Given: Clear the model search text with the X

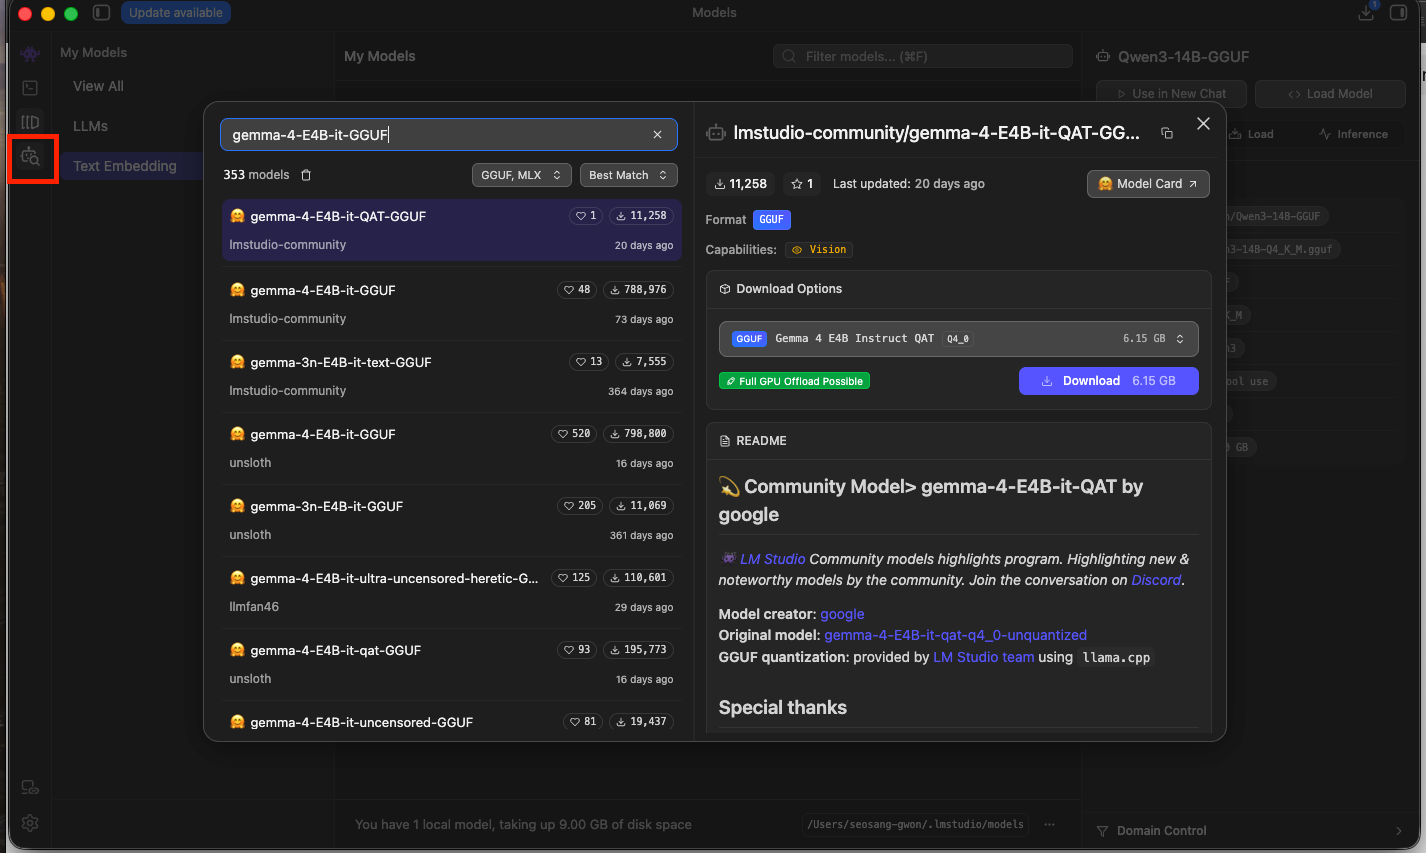Looking at the screenshot, I should click(x=657, y=135).
